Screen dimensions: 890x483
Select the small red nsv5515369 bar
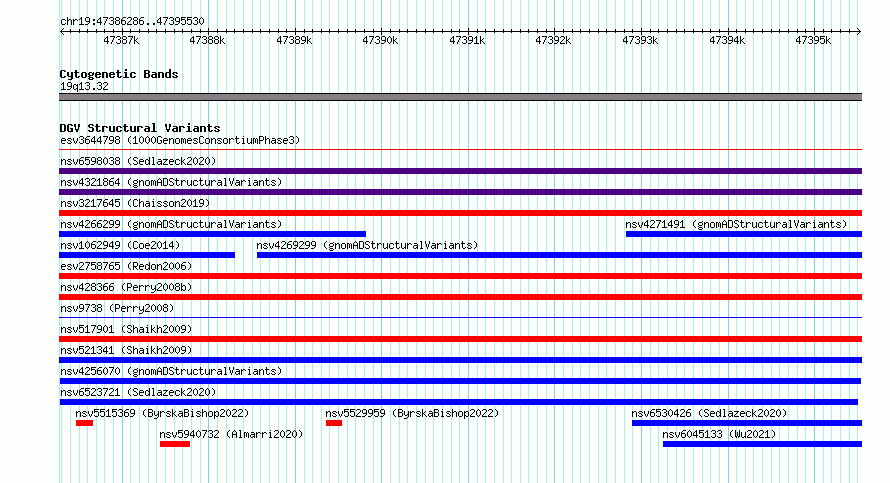pos(84,423)
